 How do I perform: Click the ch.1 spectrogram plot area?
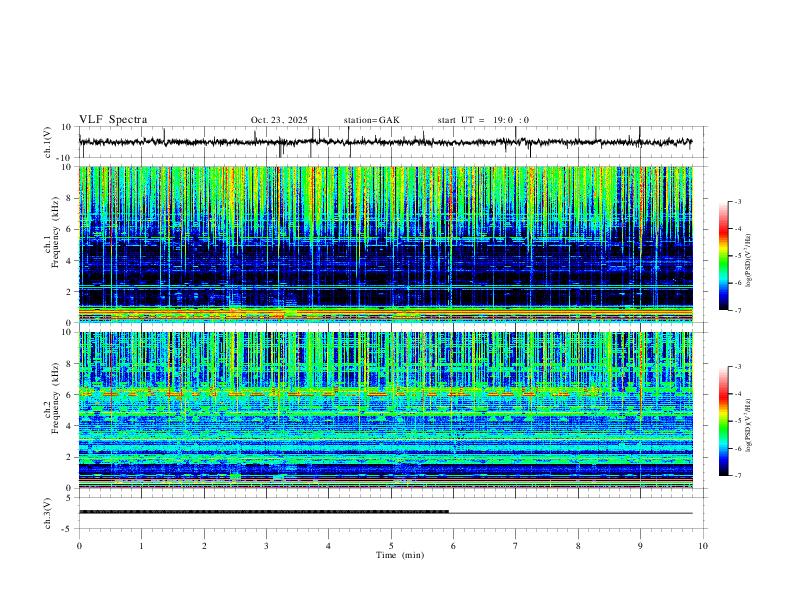click(x=385, y=244)
